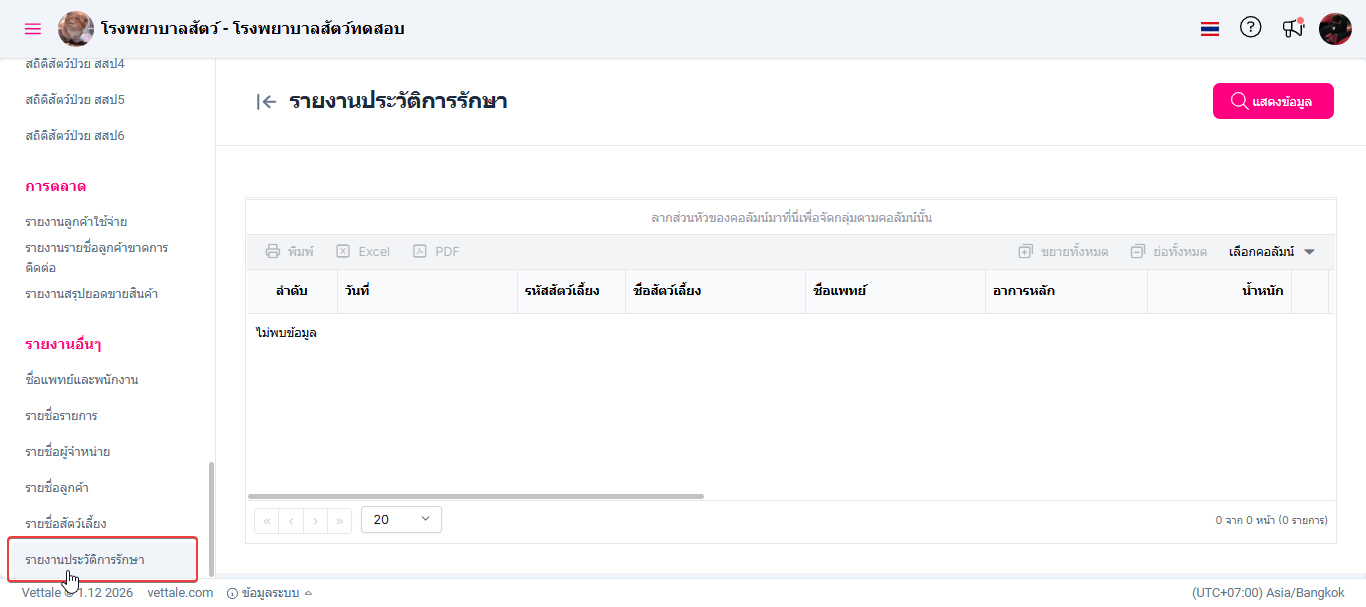This screenshot has height=607, width=1366.
Task: Click the 0 จาก 0 หน้า page info
Action: pos(1271,520)
